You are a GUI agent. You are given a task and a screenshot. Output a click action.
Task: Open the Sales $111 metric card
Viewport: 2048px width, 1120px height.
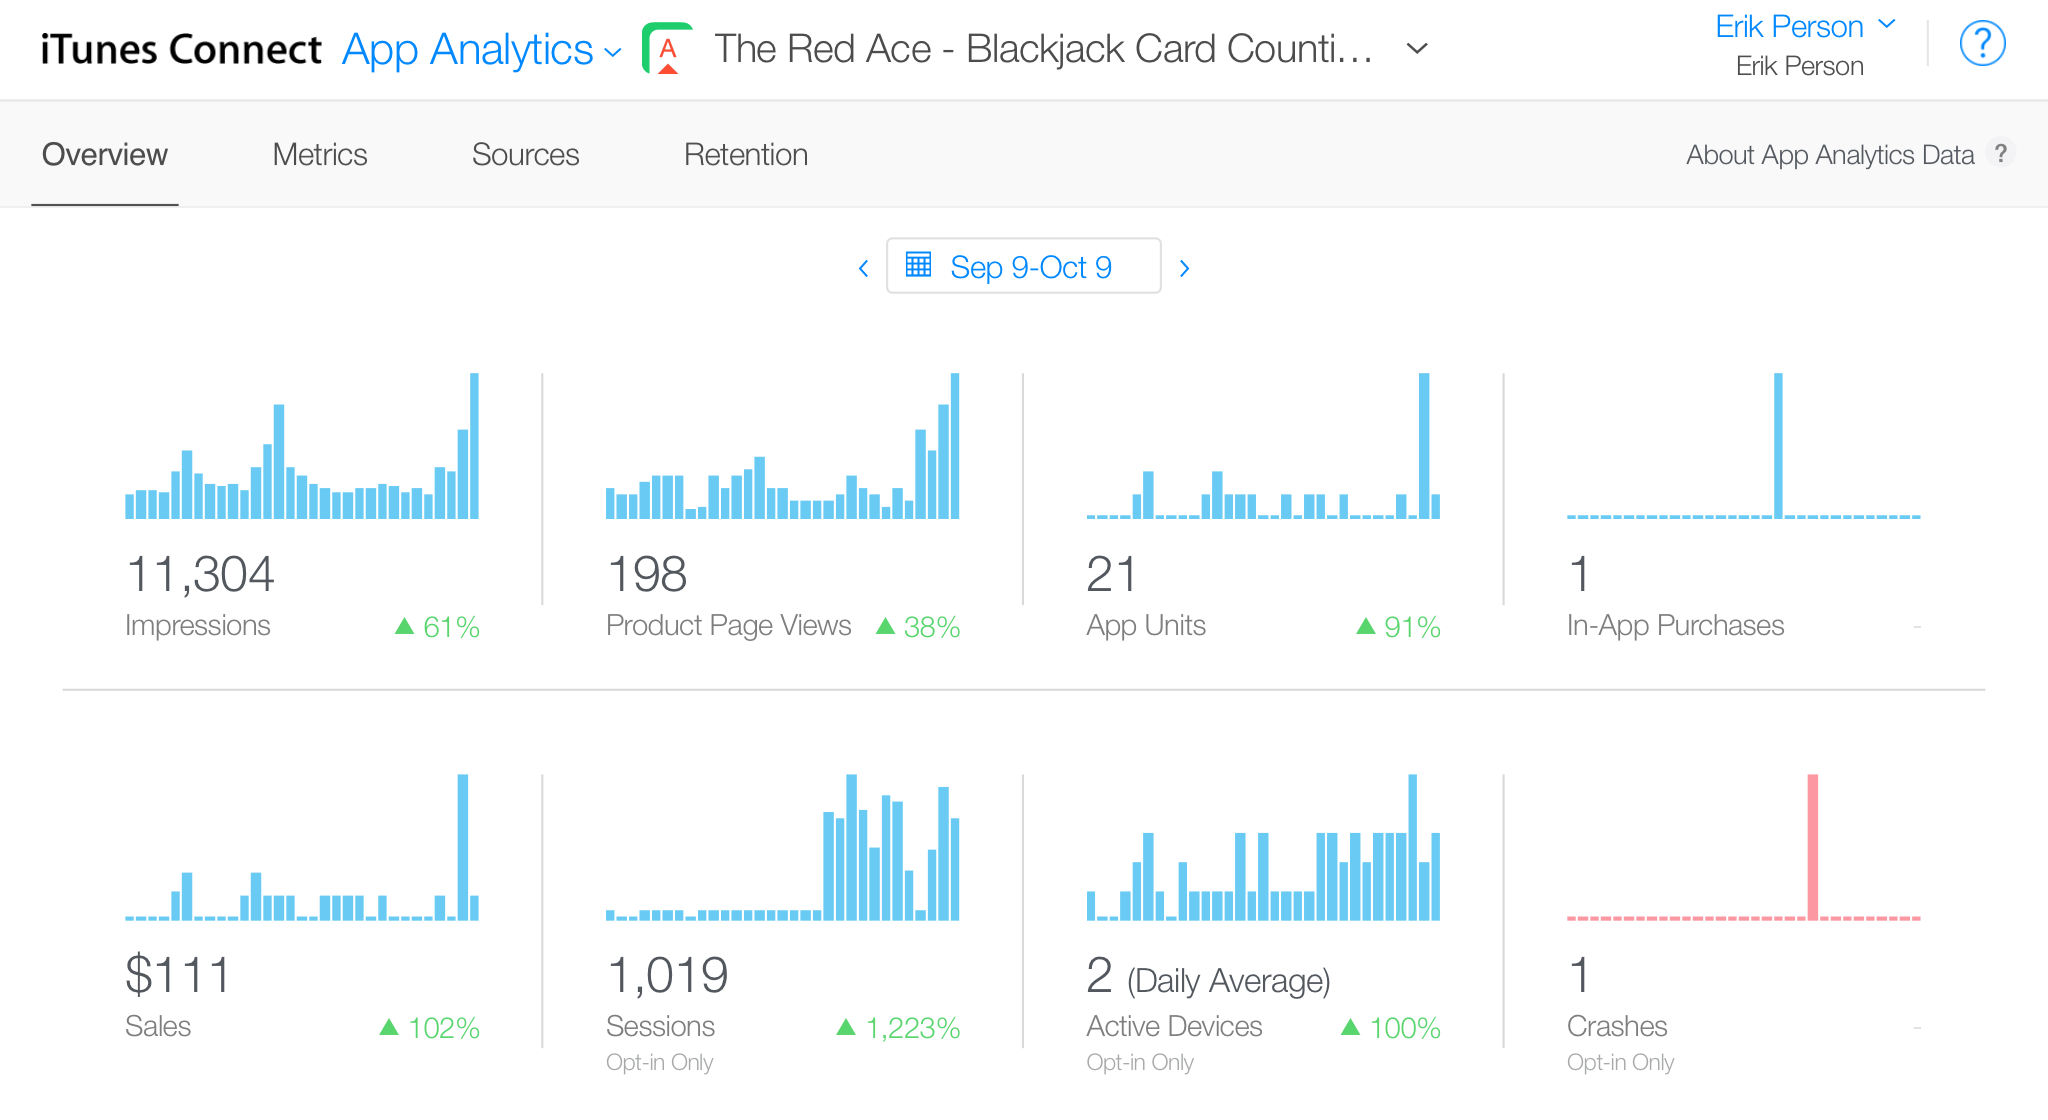tap(178, 975)
